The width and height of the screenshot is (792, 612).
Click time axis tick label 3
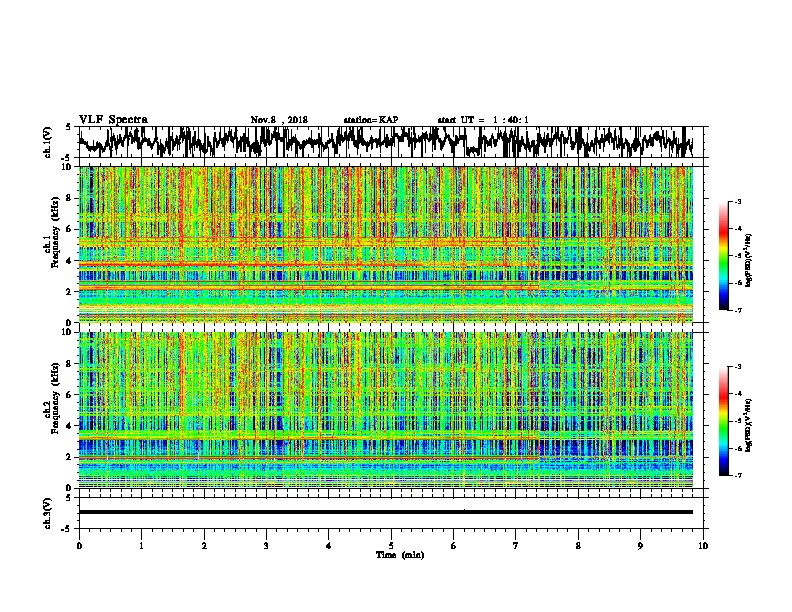tap(266, 546)
